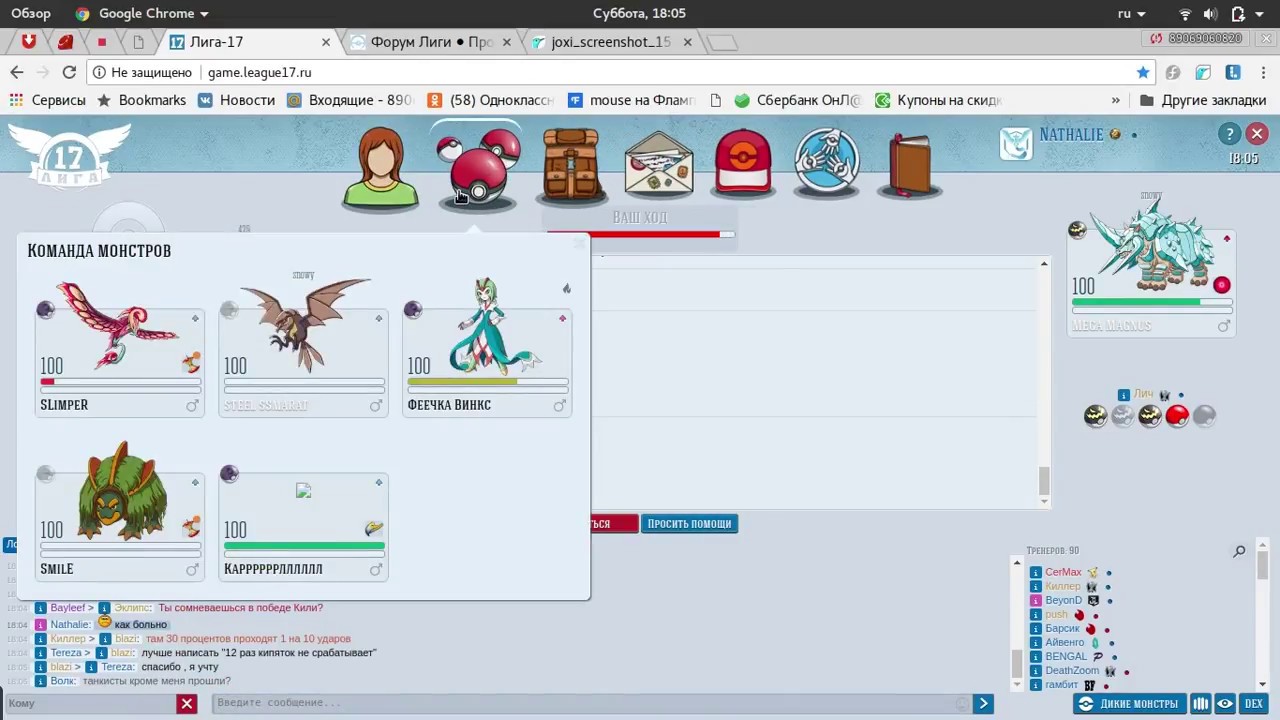Expand the bookmarks overflow chevron
Image resolution: width=1280 pixels, height=720 pixels.
[x=1116, y=100]
